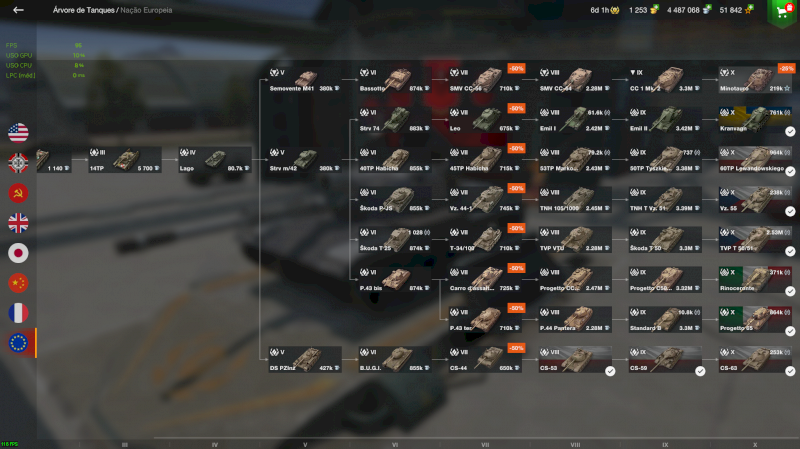Click the checkmark on Kranvagn tank
This screenshot has height=449, width=800.
[790, 132]
